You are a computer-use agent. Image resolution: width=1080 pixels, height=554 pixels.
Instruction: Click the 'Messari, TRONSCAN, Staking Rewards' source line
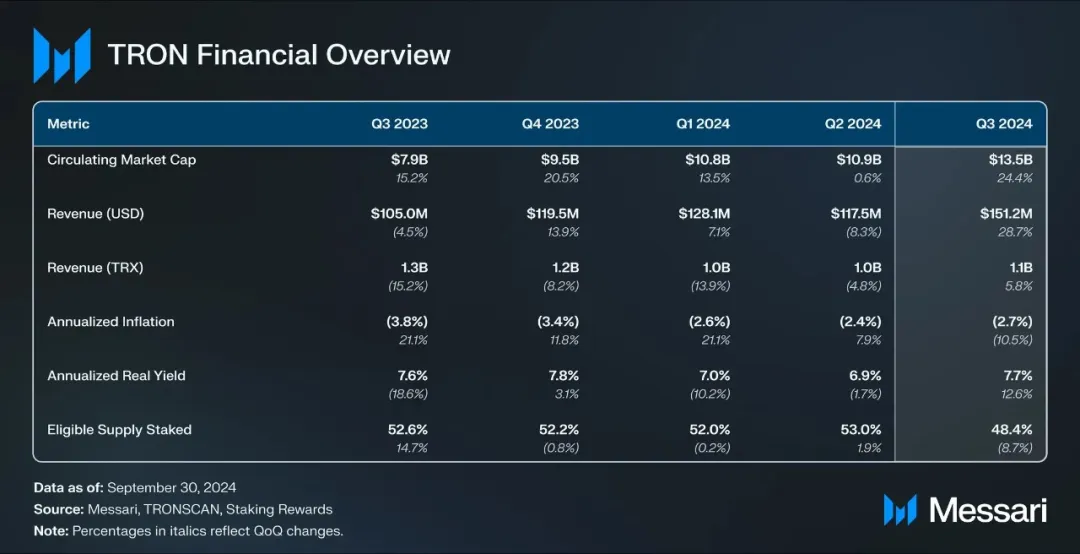click(x=210, y=510)
